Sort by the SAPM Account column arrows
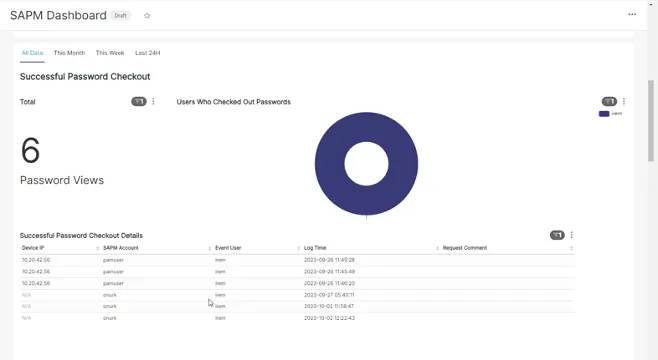 [209, 248]
